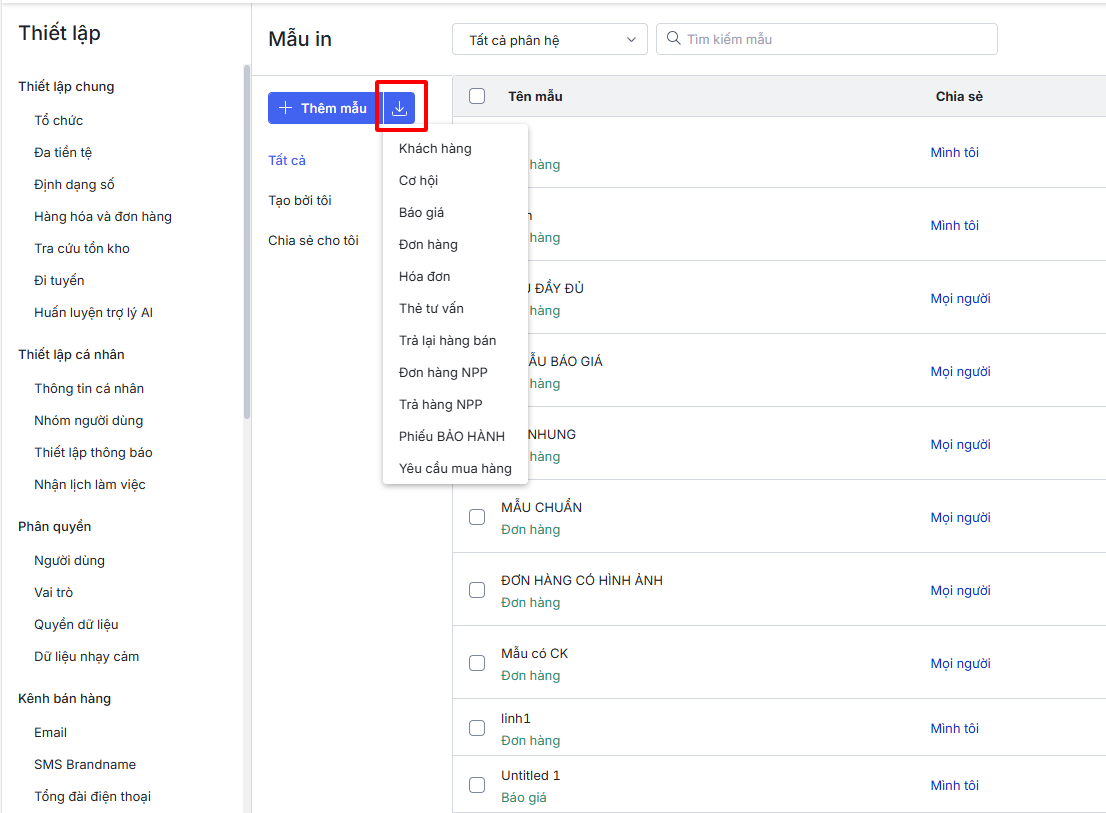Viewport: 1106px width, 813px height.
Task: Click the plus icon on Thêm mẫu
Action: tap(286, 108)
